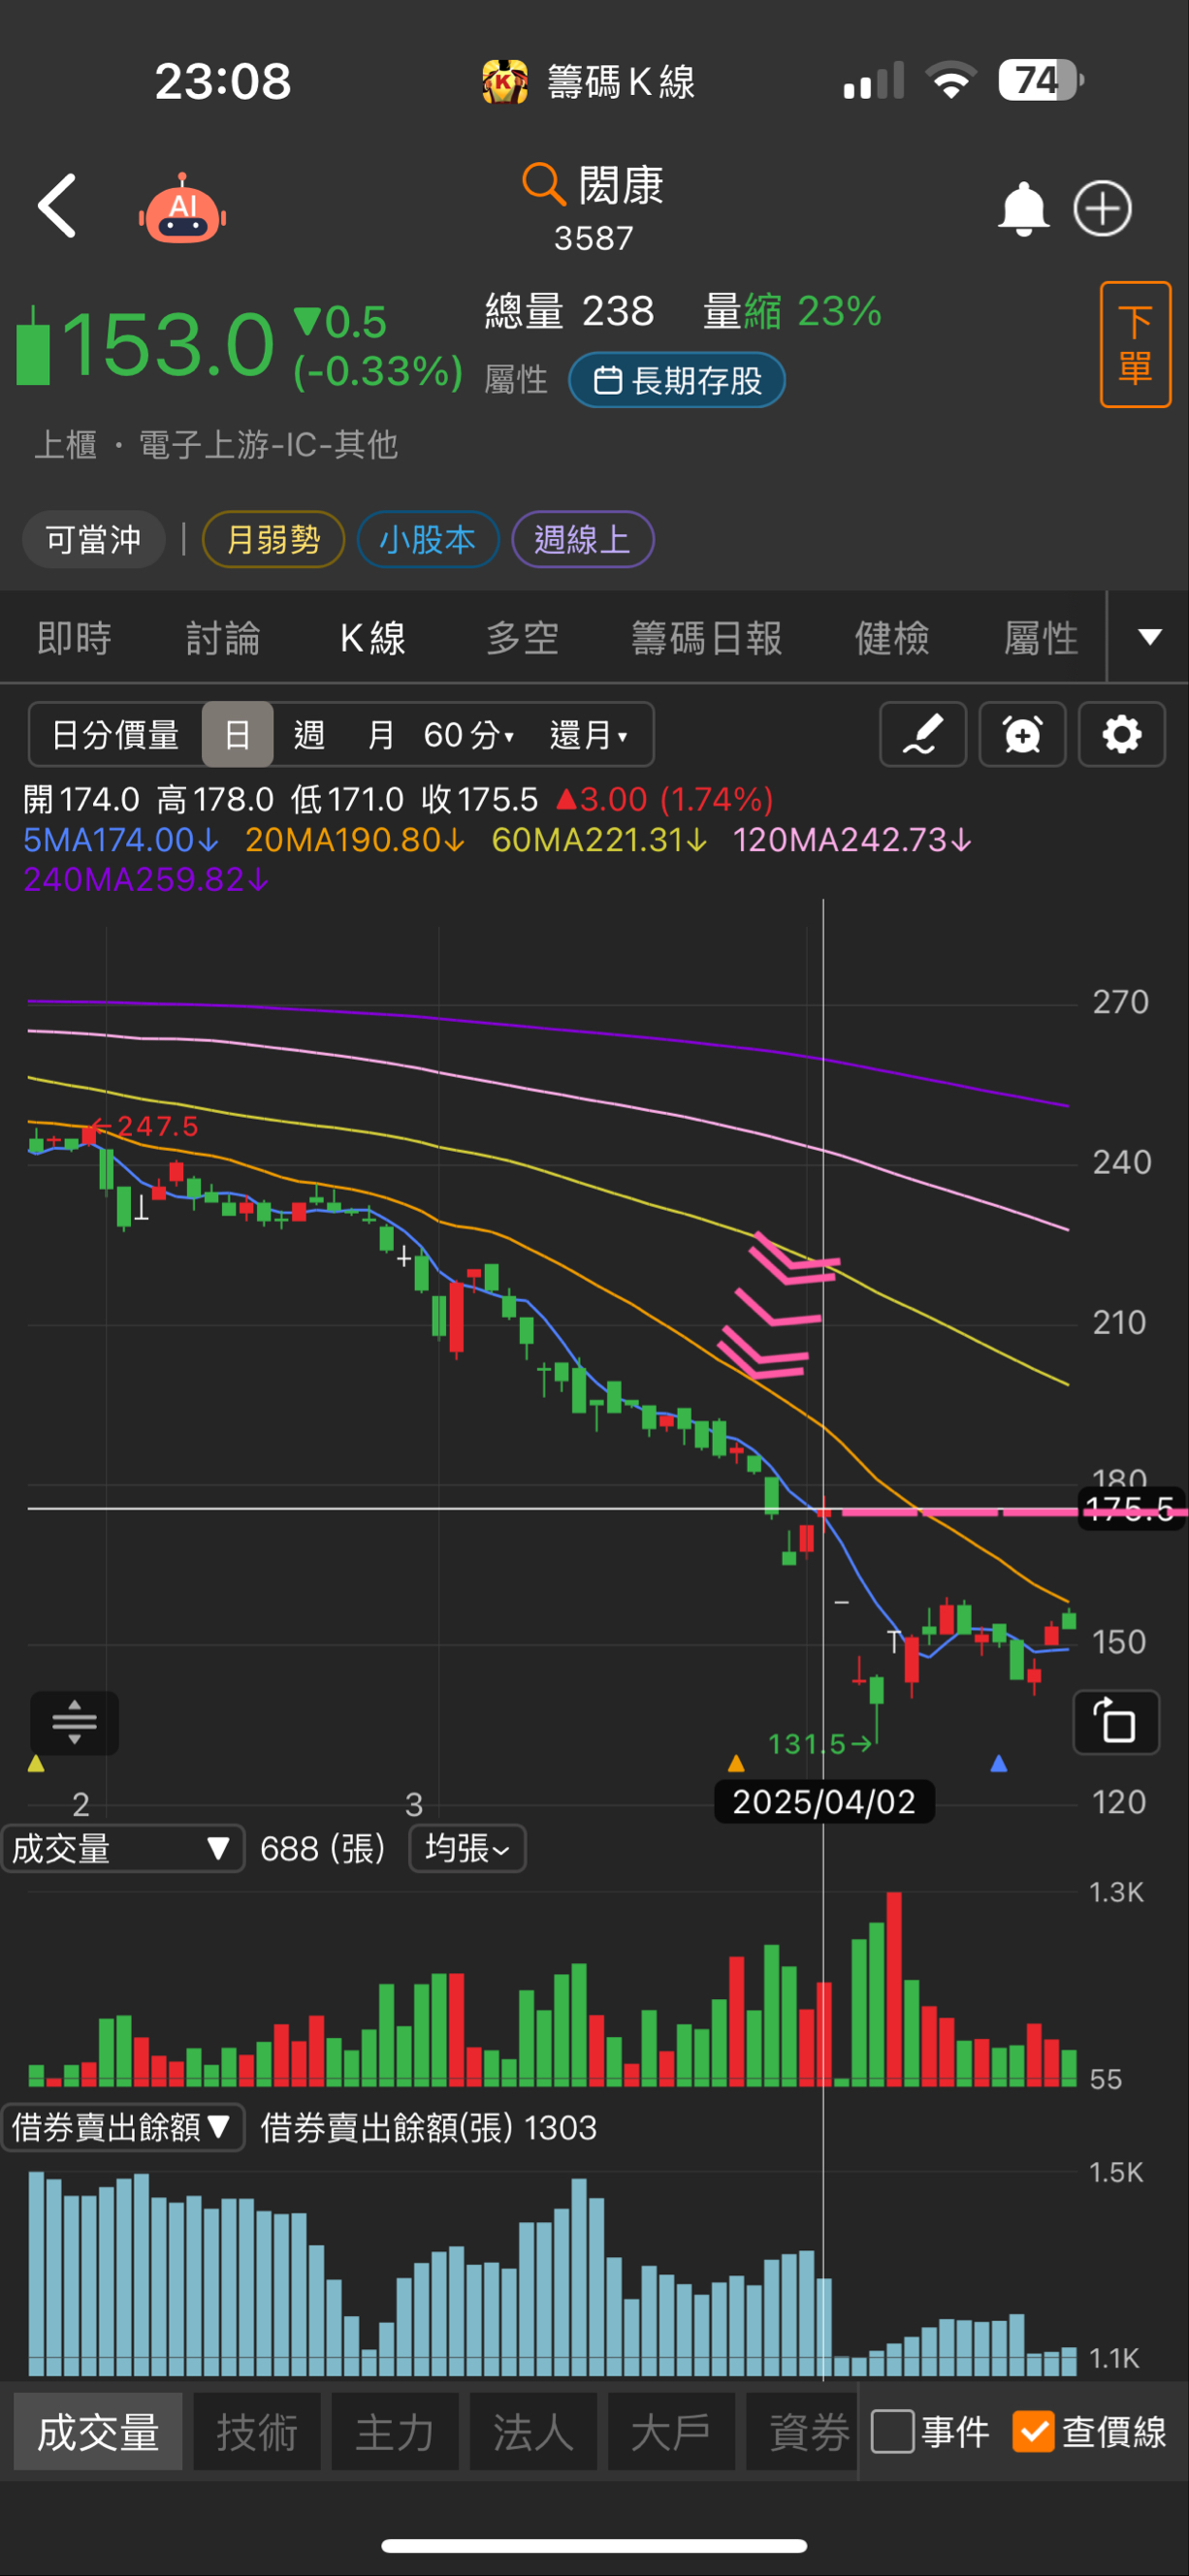This screenshot has width=1189, height=2576.
Task: Tap the 175.5 crosshair price label
Action: pos(1133,1509)
